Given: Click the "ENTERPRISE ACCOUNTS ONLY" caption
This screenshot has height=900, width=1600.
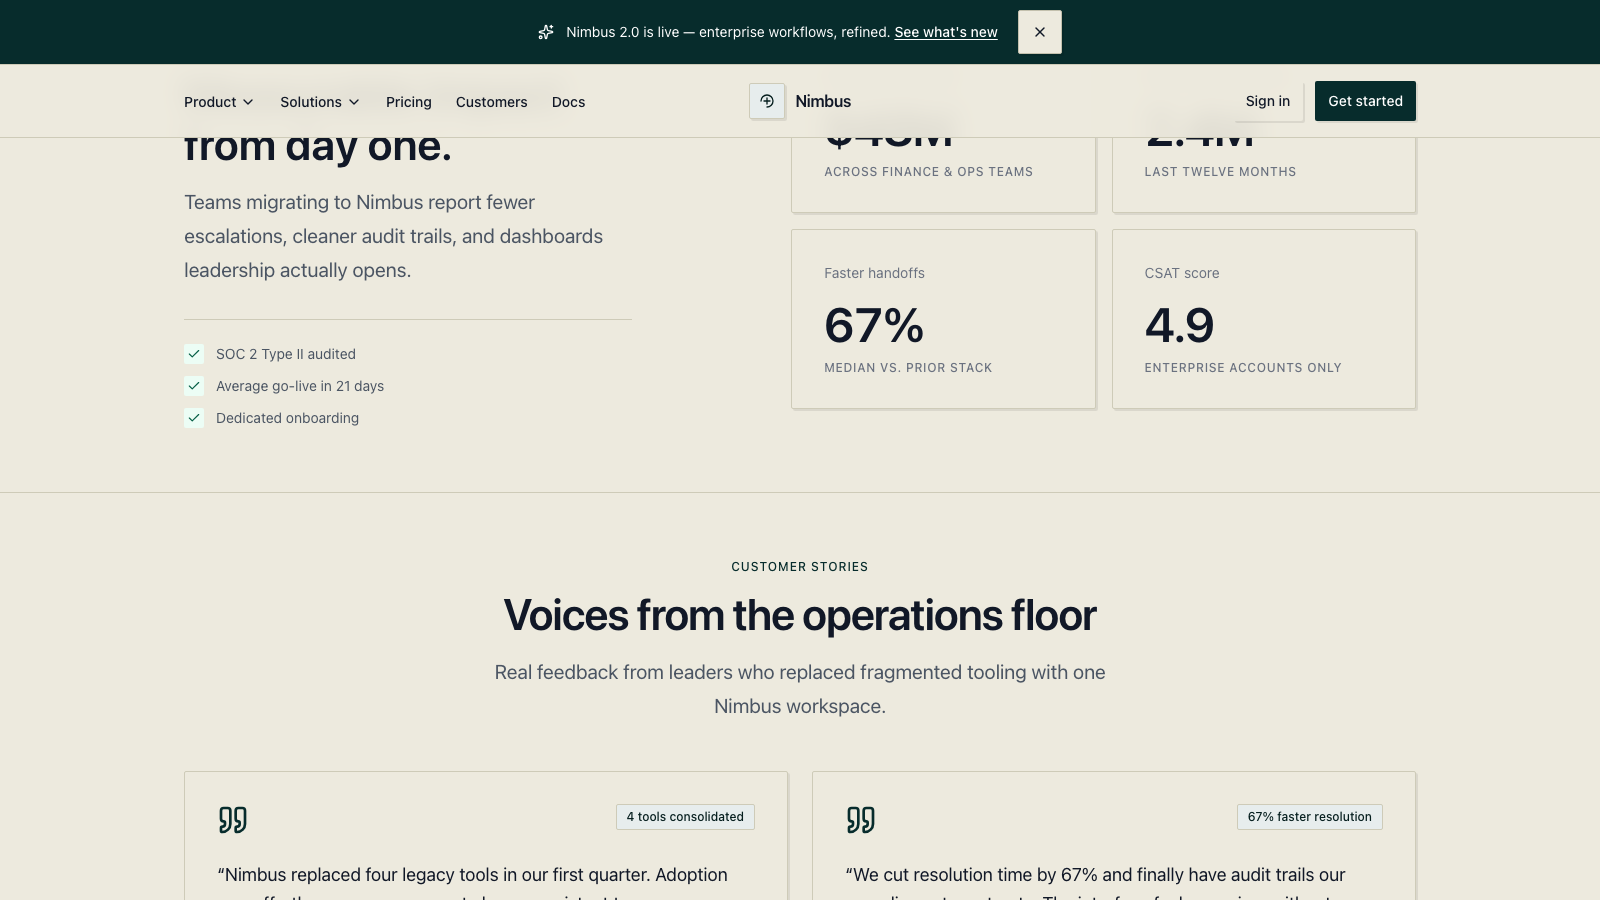Looking at the screenshot, I should pos(1243,368).
